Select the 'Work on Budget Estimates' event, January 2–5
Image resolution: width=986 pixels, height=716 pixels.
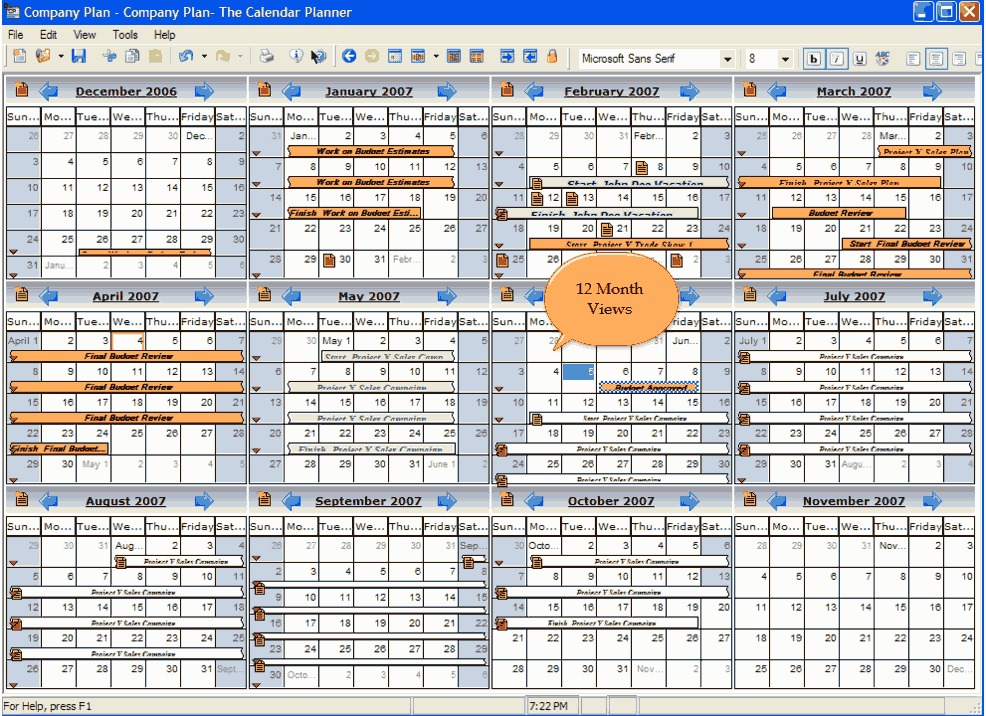371,151
